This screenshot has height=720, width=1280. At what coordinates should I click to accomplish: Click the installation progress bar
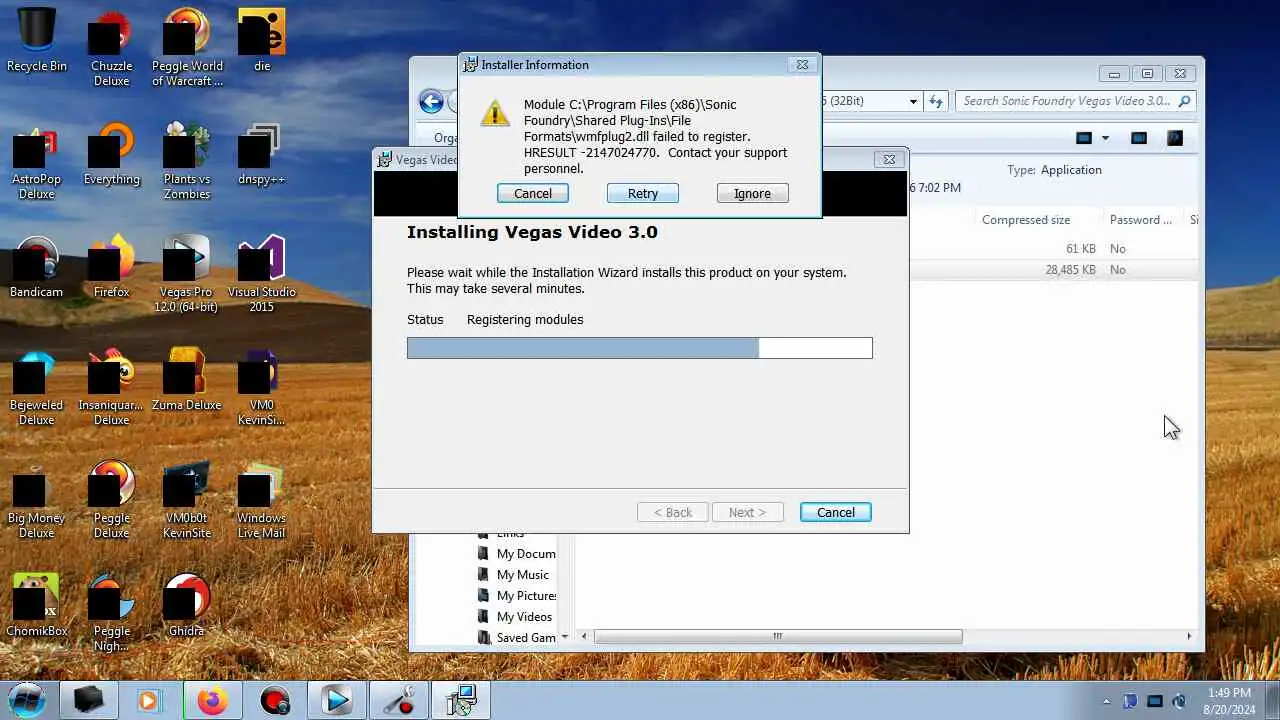point(640,348)
